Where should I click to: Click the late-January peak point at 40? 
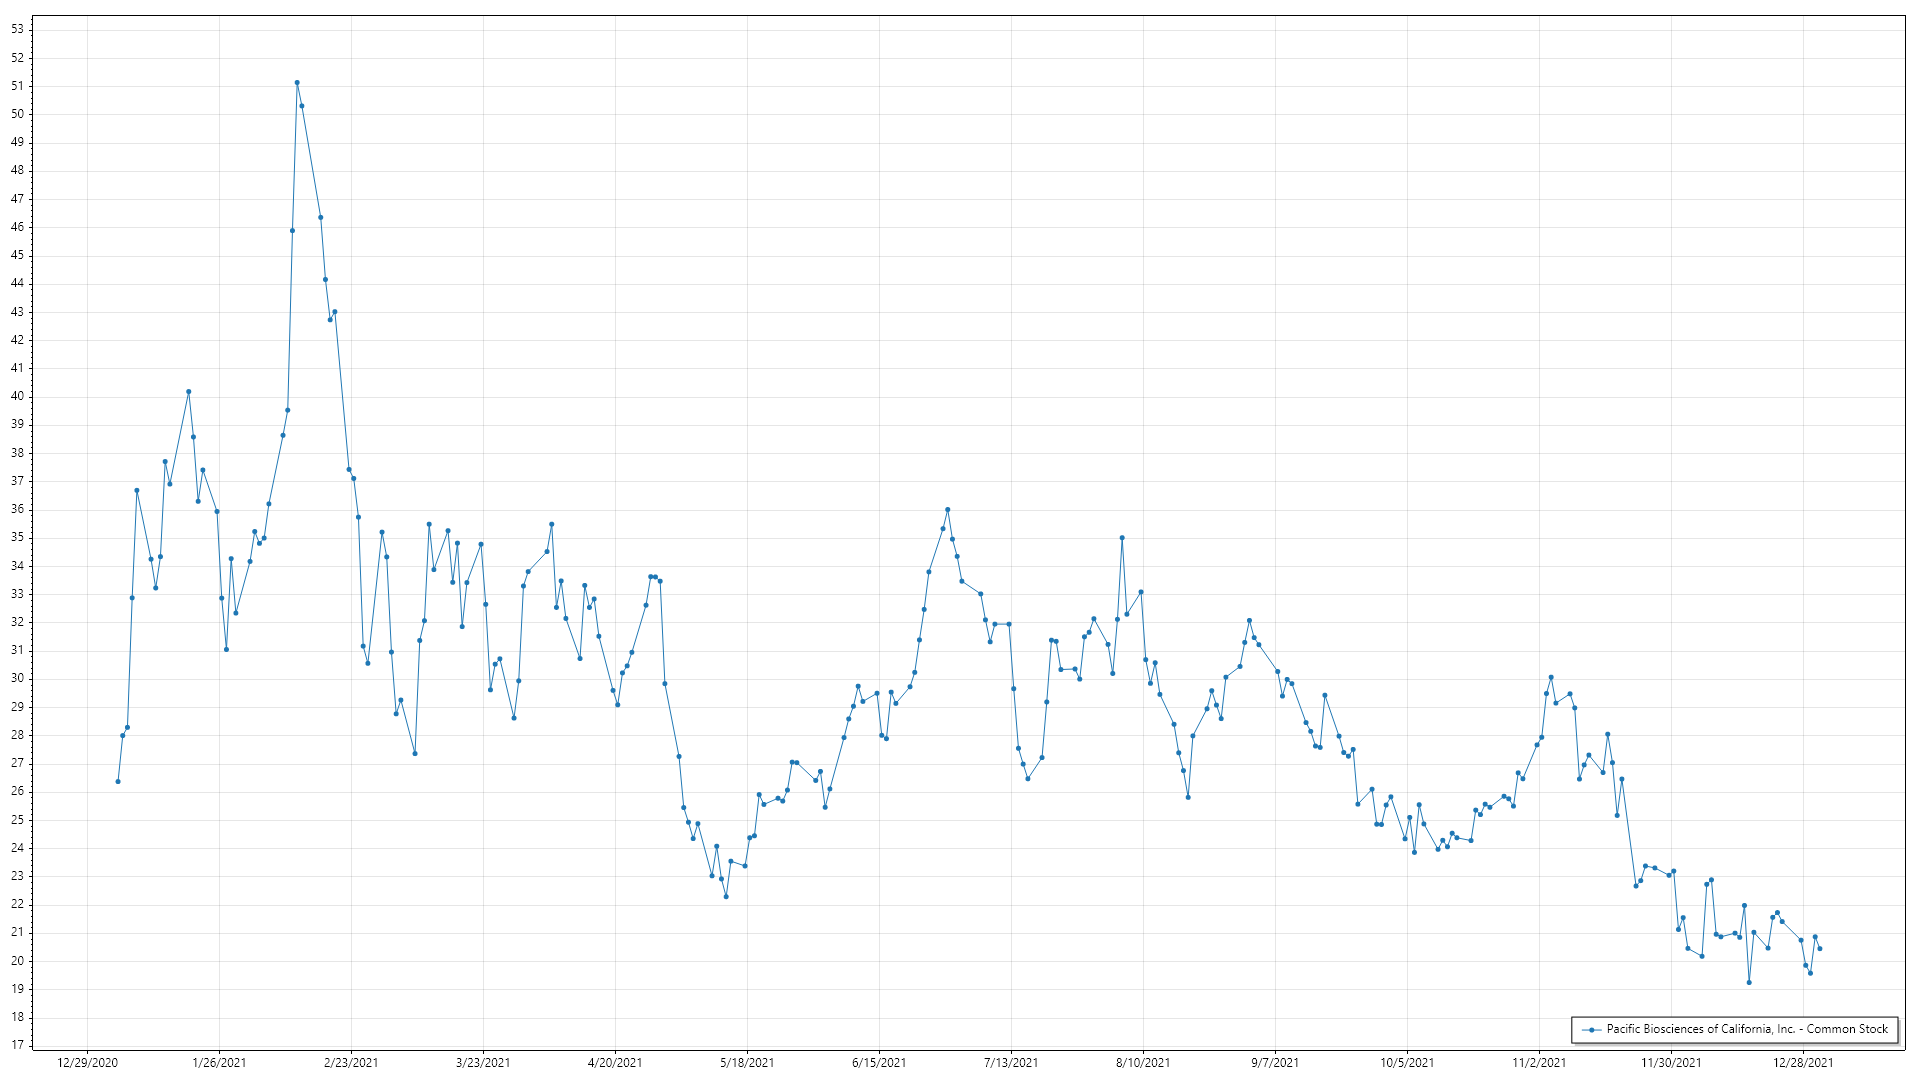[x=188, y=392]
